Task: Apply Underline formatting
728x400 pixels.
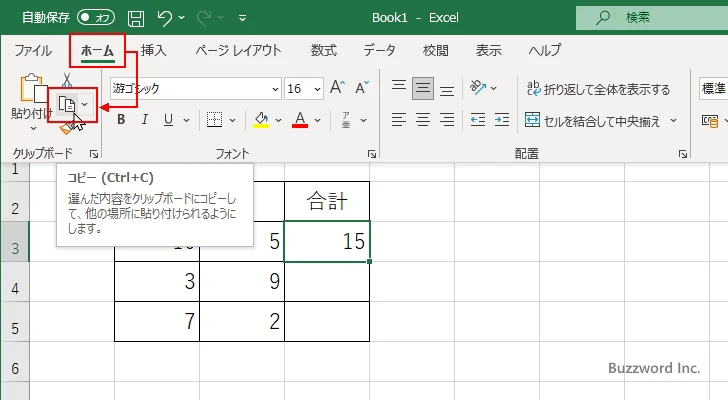Action: click(x=168, y=120)
